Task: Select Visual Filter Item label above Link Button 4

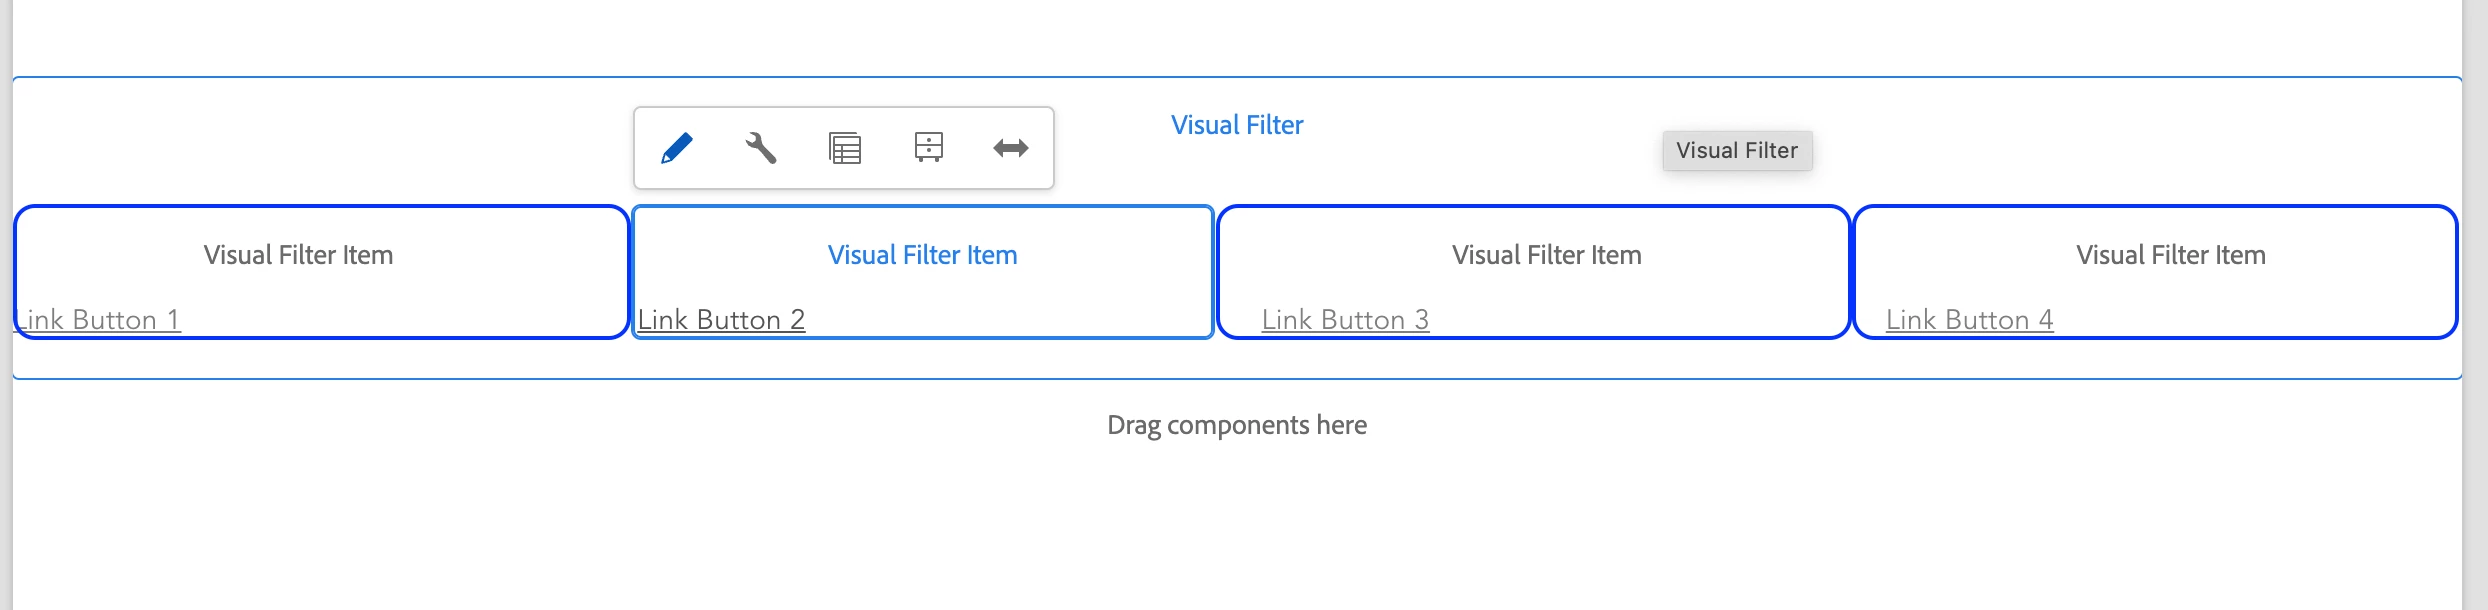Action: click(2170, 255)
